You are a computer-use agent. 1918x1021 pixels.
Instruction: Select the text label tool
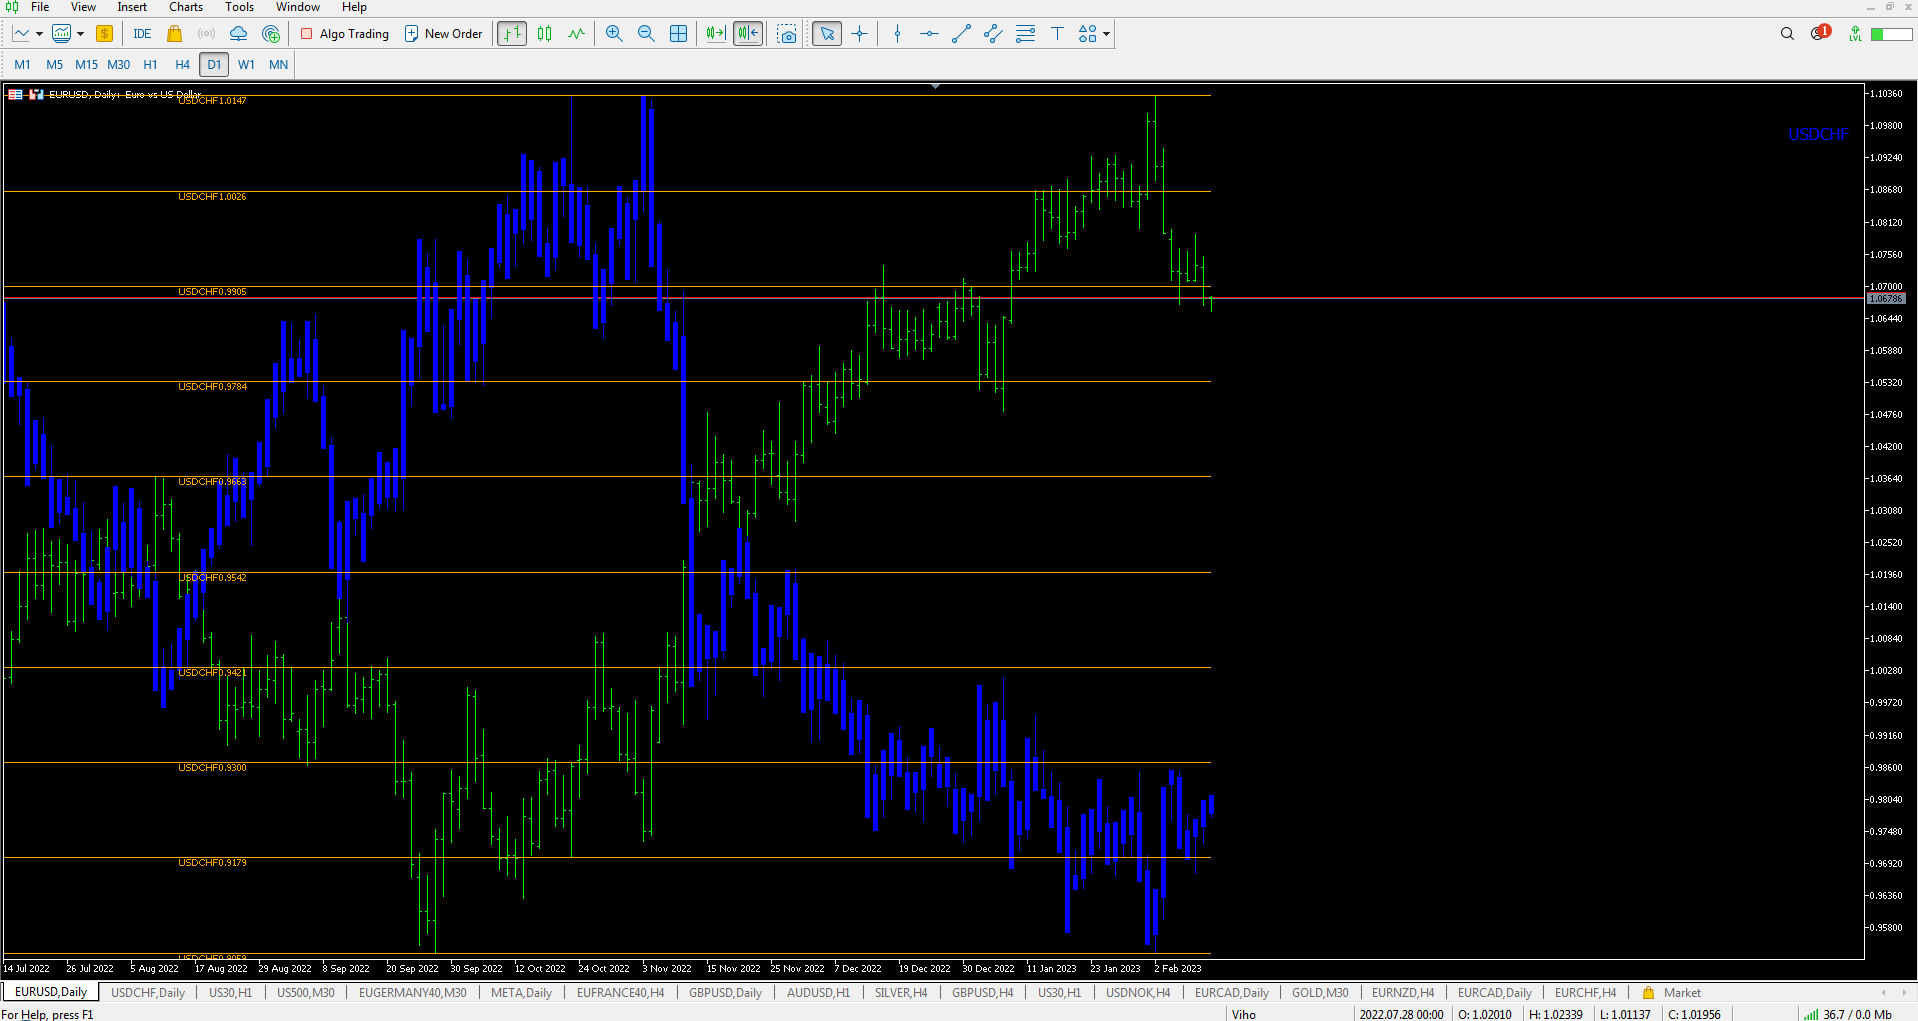(x=1057, y=34)
